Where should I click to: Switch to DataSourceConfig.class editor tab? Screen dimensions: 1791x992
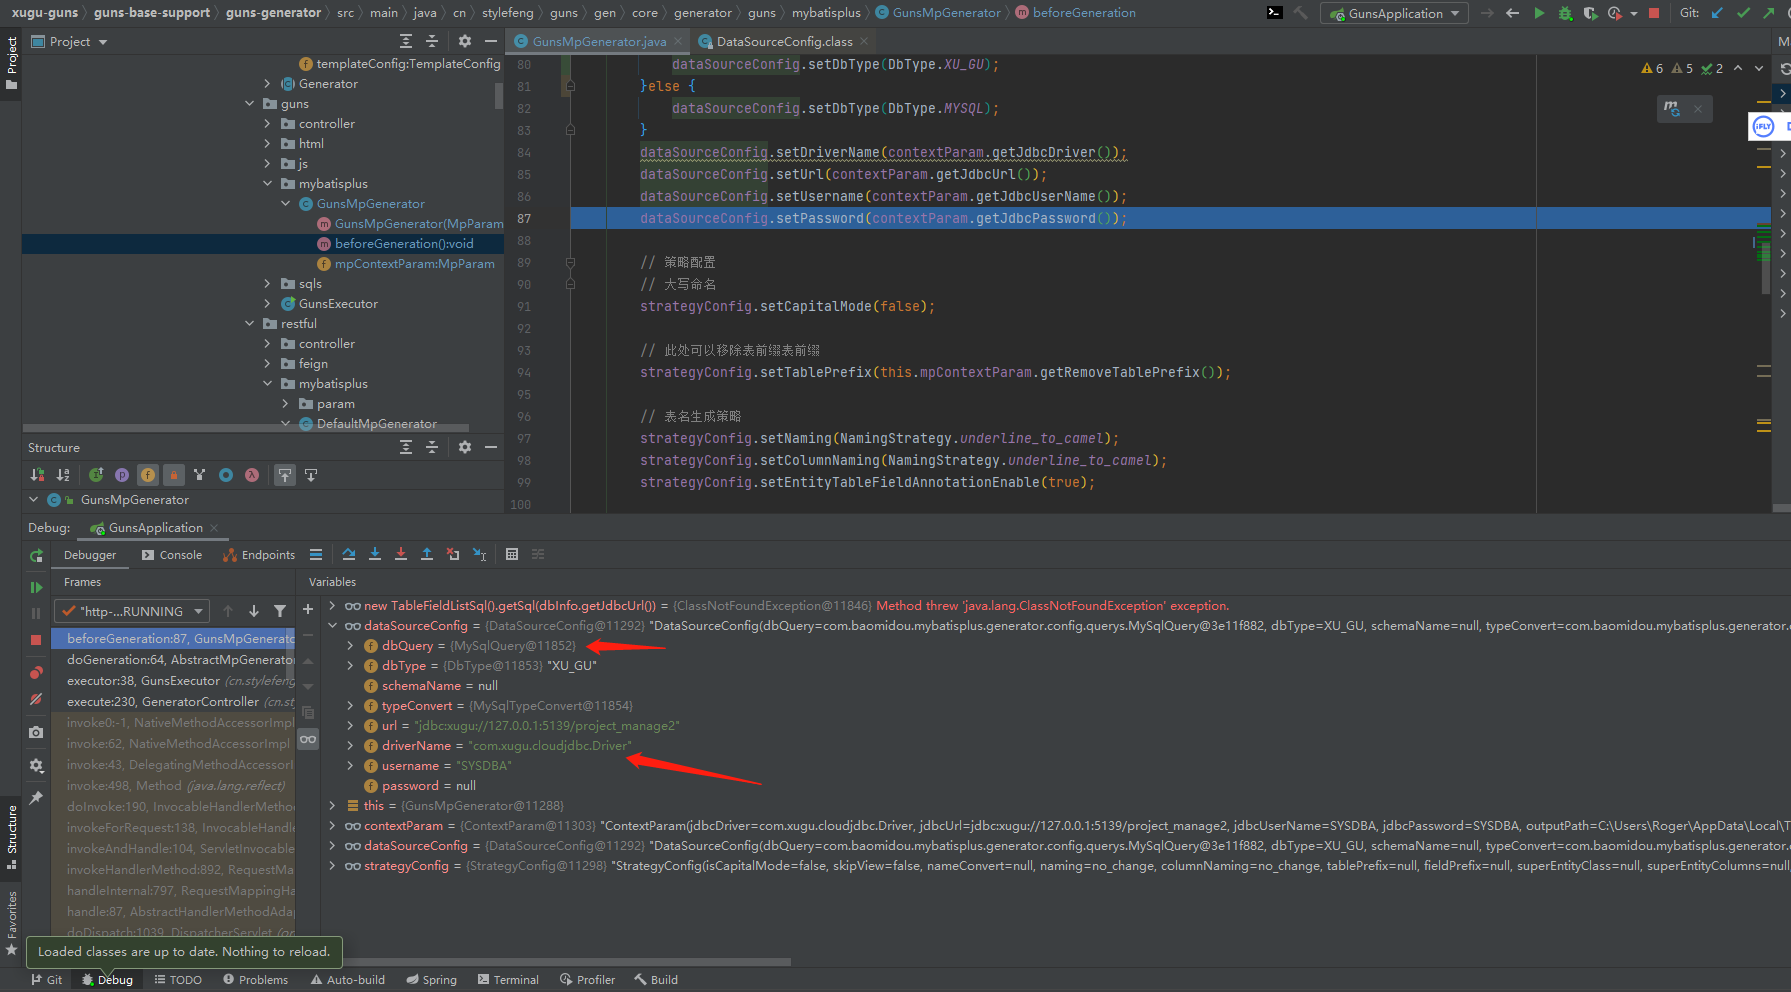click(784, 41)
